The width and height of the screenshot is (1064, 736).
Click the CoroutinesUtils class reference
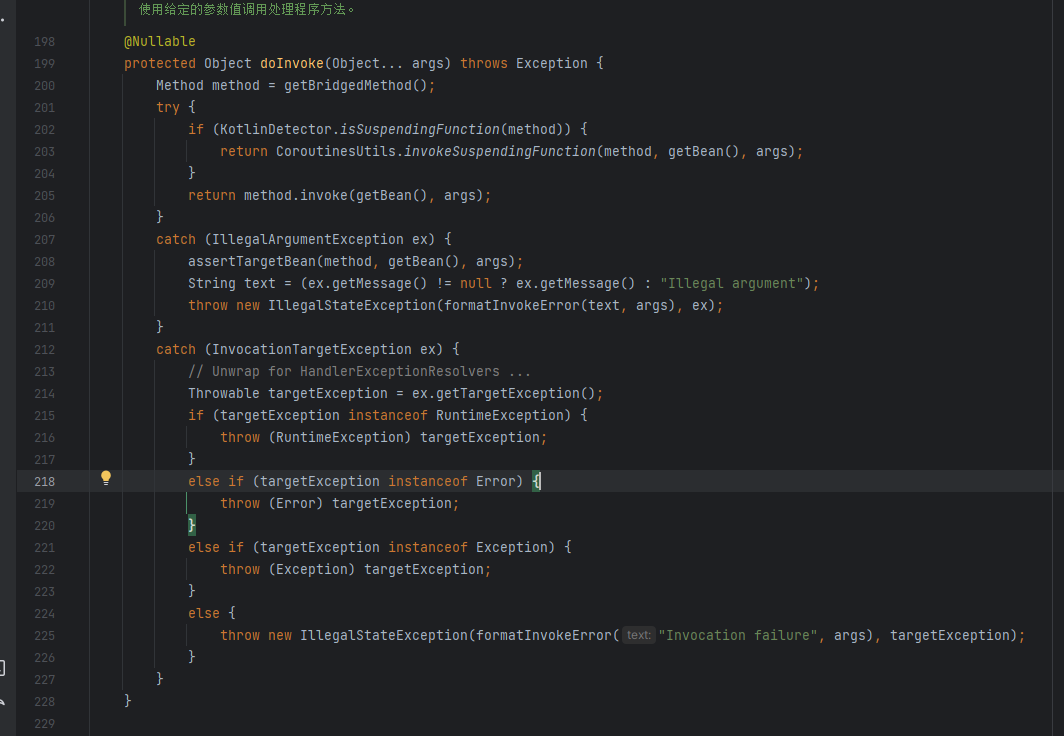coord(335,151)
